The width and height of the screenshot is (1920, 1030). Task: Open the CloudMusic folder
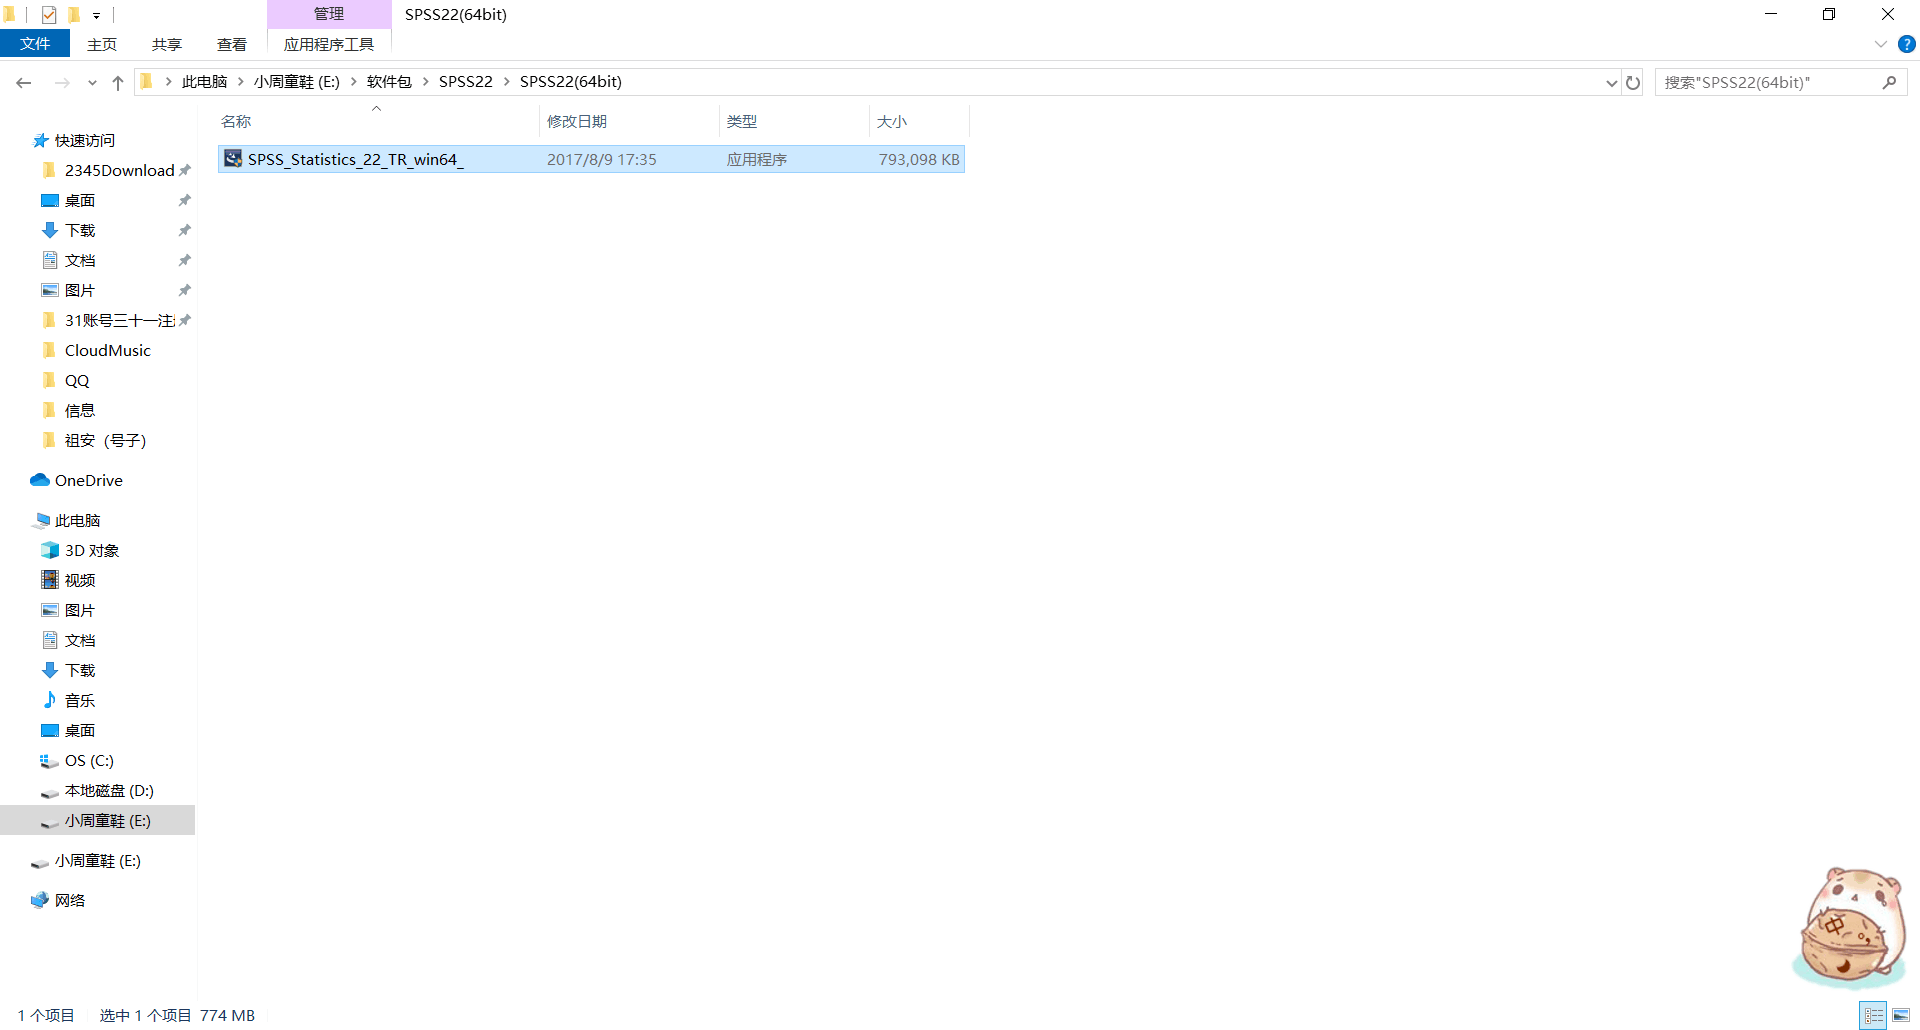click(x=107, y=351)
